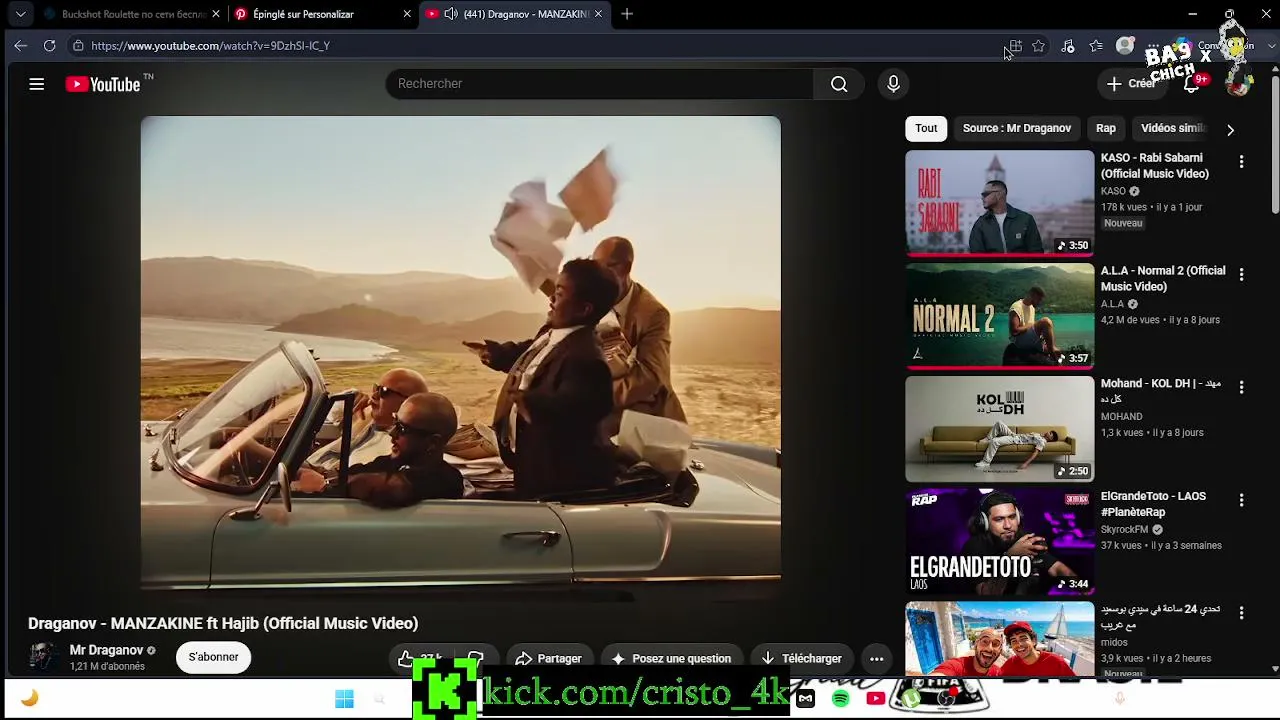The height and width of the screenshot is (720, 1280).
Task: Select the Tout filter chip
Action: pos(926,128)
